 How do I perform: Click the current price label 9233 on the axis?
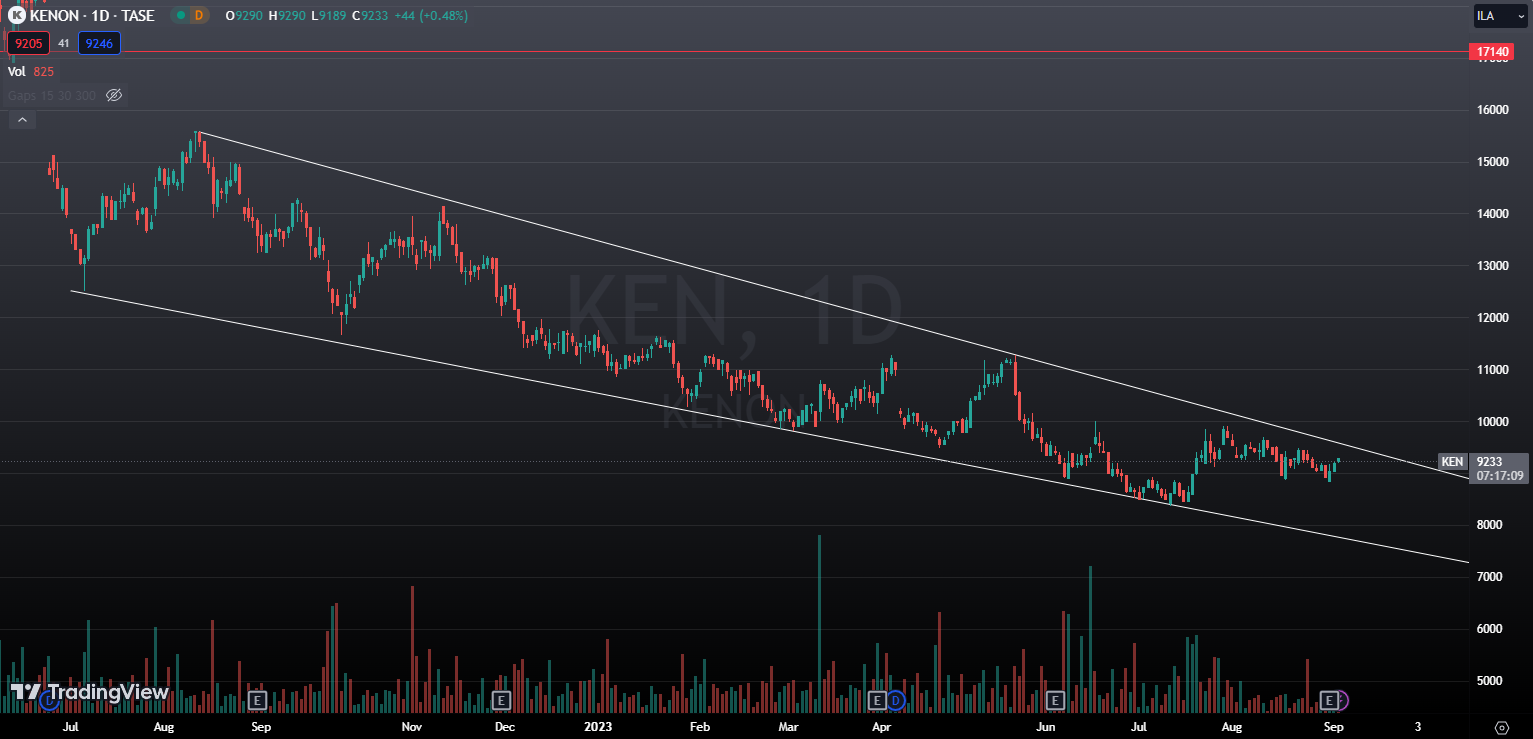click(x=1490, y=461)
